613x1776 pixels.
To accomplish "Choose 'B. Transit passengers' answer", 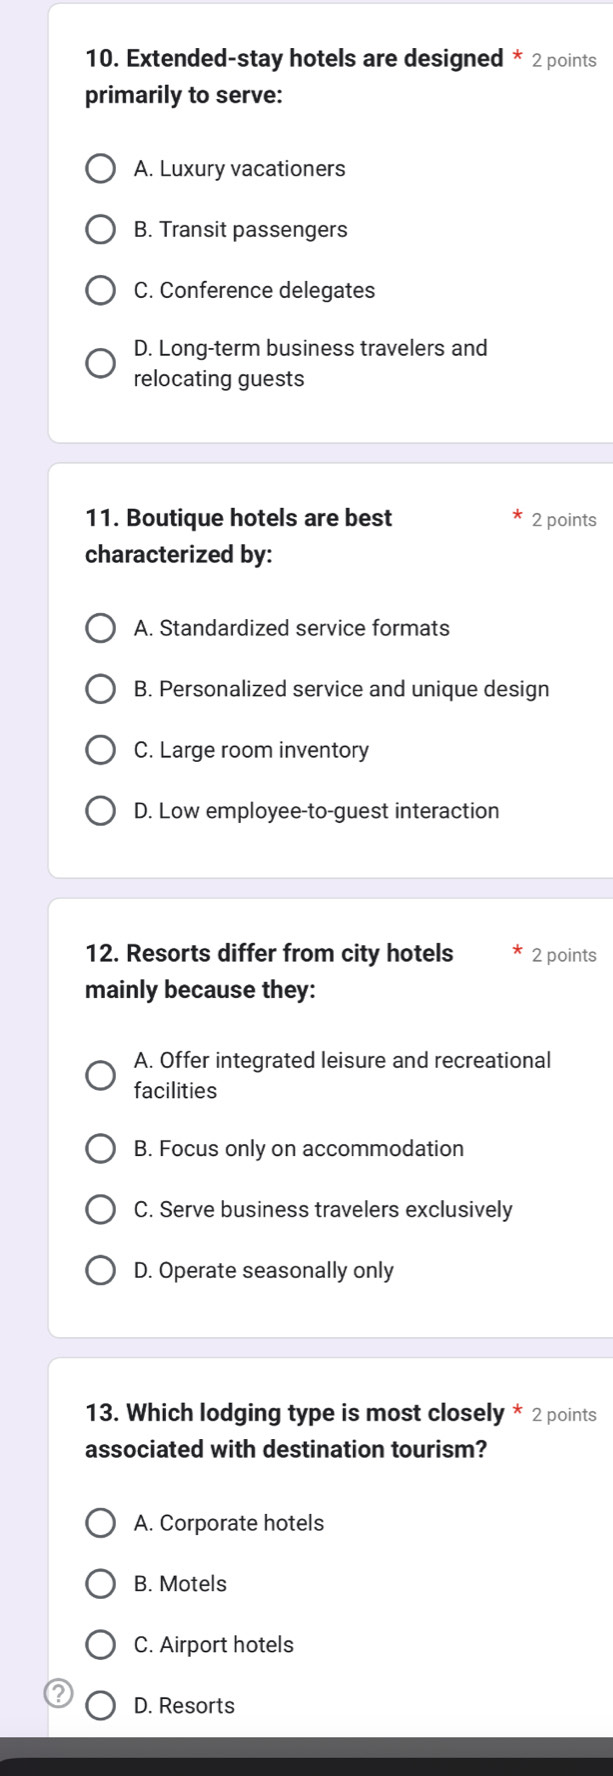I will 100,230.
